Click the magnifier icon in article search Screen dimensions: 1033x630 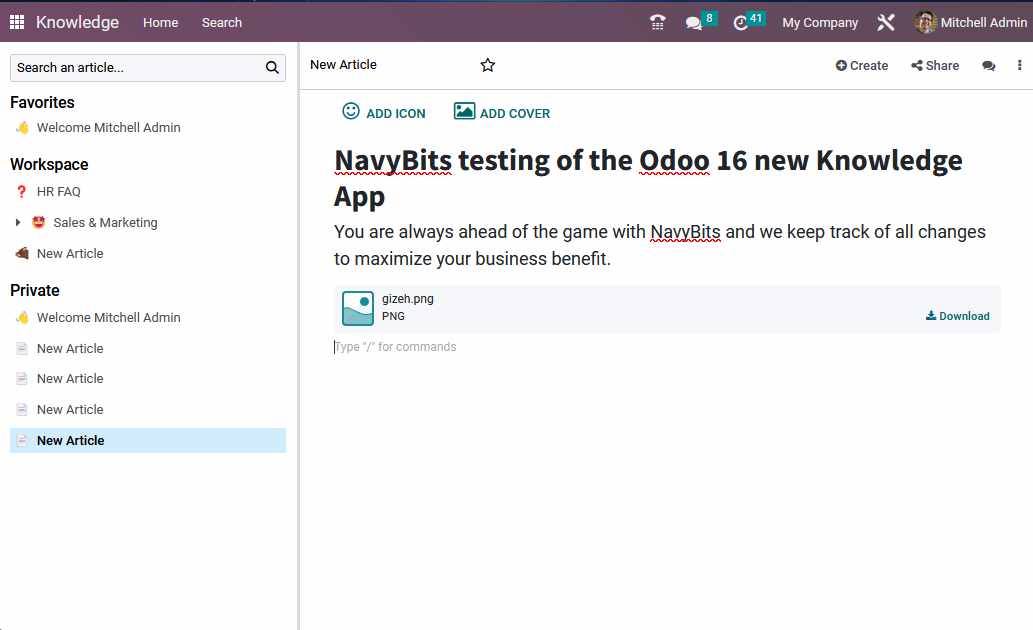[272, 67]
